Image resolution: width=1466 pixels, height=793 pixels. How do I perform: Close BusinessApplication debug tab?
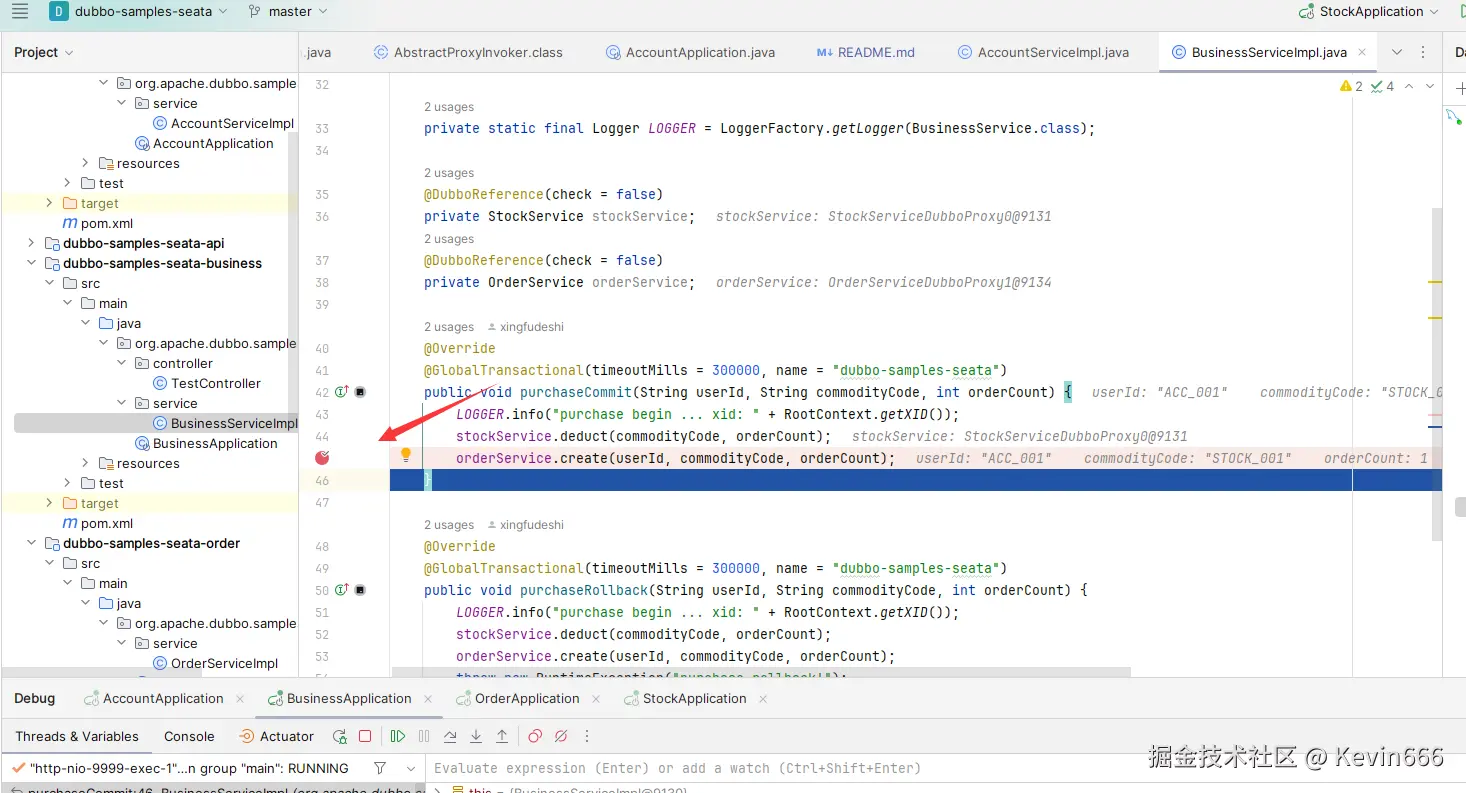(x=429, y=699)
